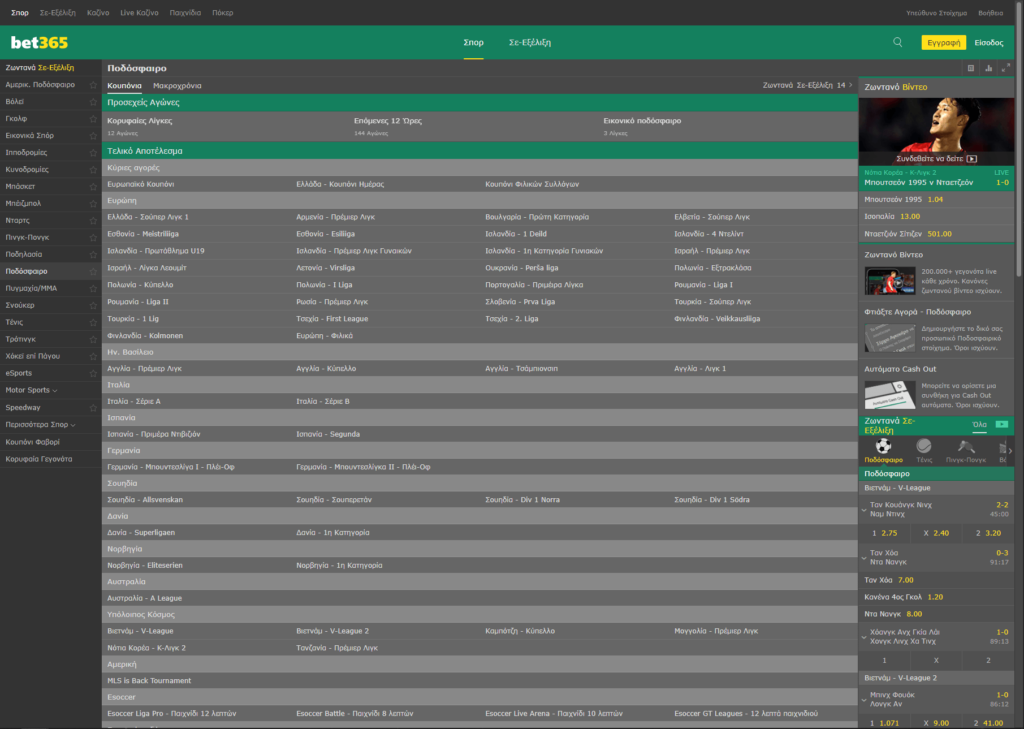The height and width of the screenshot is (729, 1024).
Task: Star the Βόλεϊ sport in sidebar
Action: click(x=93, y=102)
